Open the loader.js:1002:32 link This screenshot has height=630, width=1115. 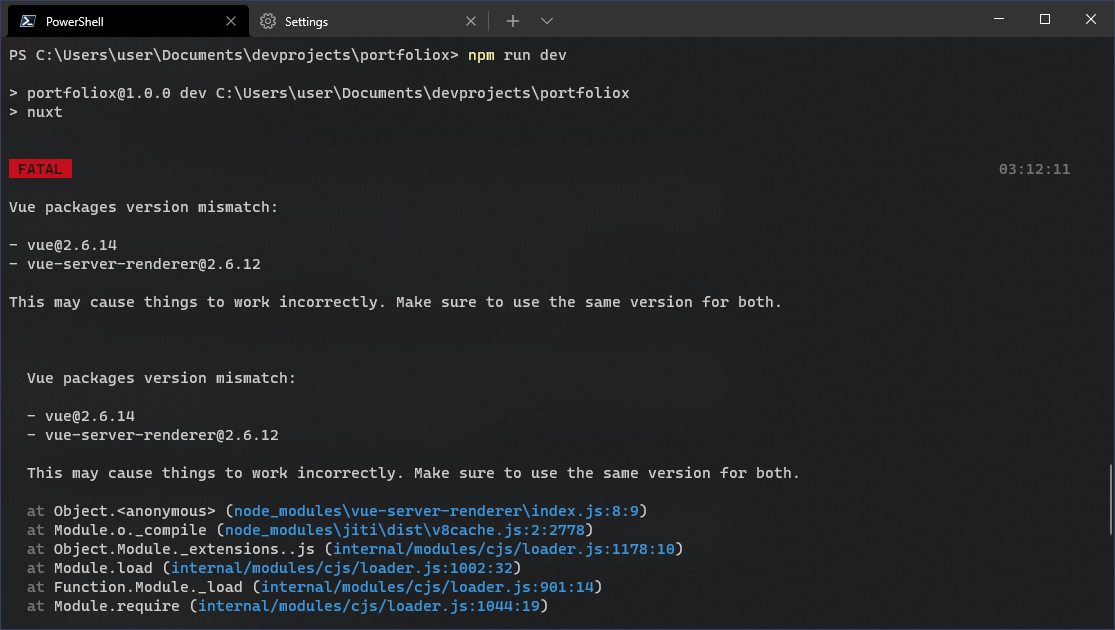tap(345, 568)
